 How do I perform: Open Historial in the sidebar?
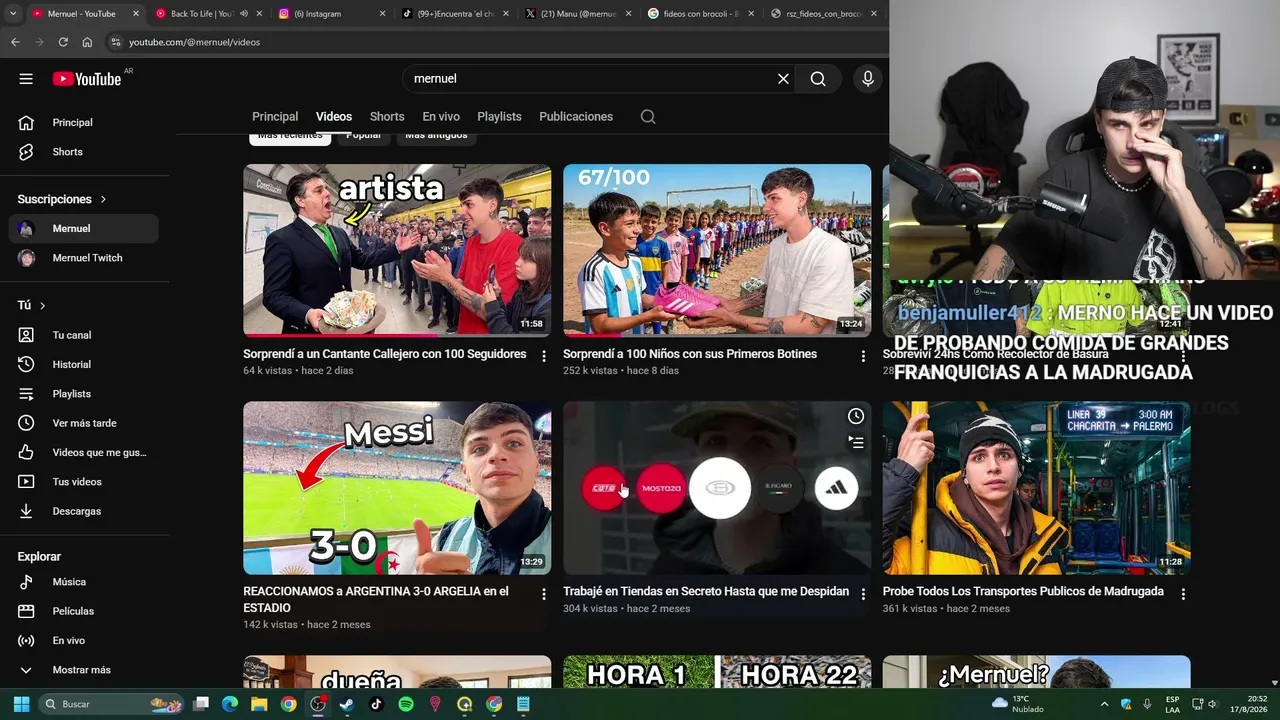tap(85, 365)
